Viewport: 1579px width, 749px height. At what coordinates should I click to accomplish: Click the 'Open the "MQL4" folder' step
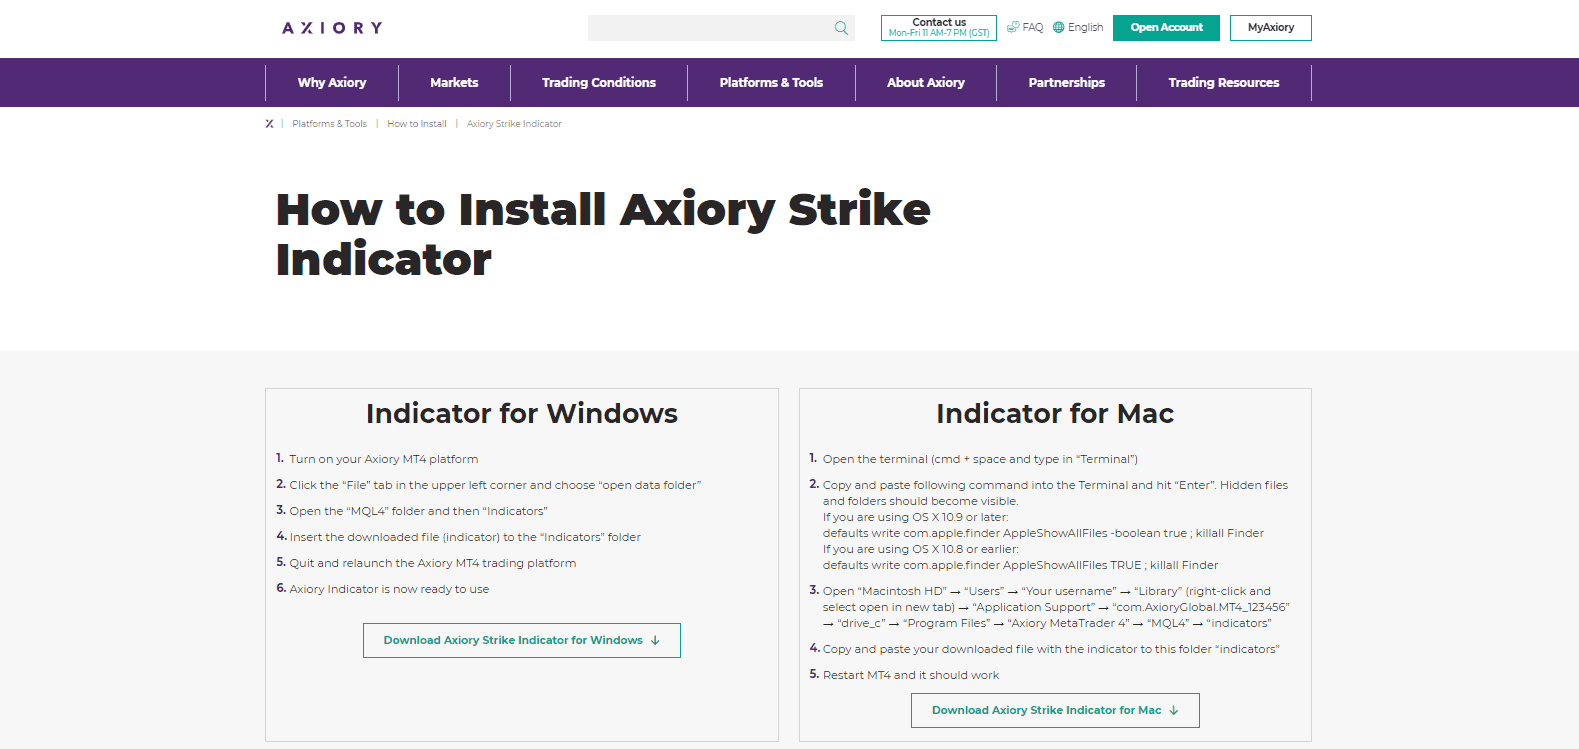coord(418,512)
